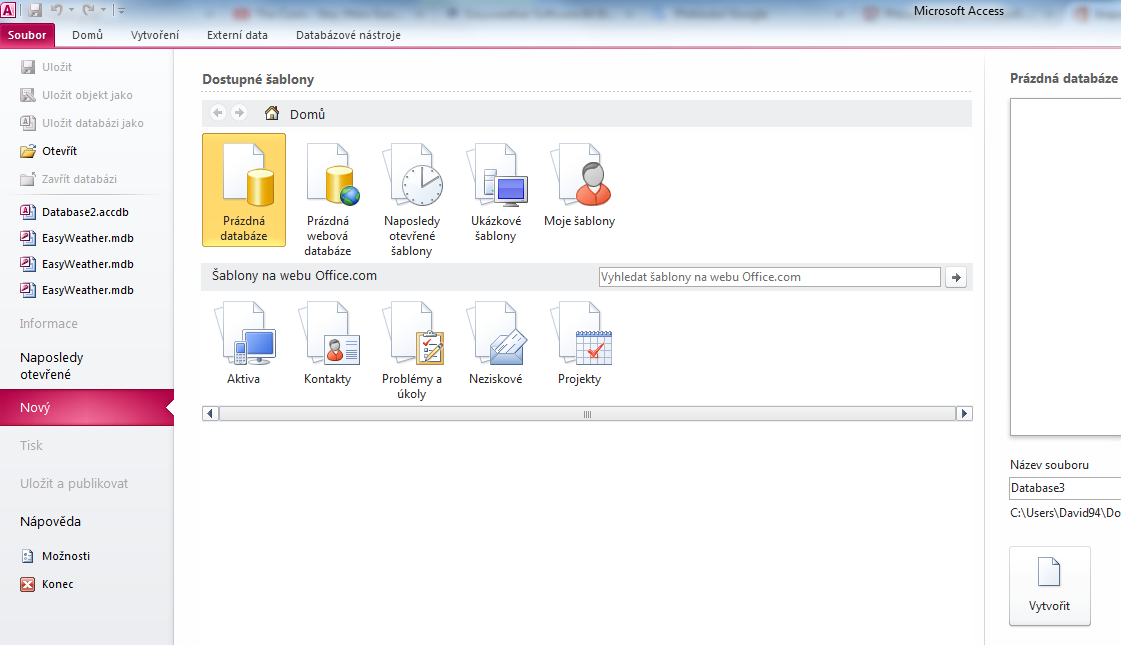Open the Neziskové template category
The width and height of the screenshot is (1121, 645).
point(495,343)
